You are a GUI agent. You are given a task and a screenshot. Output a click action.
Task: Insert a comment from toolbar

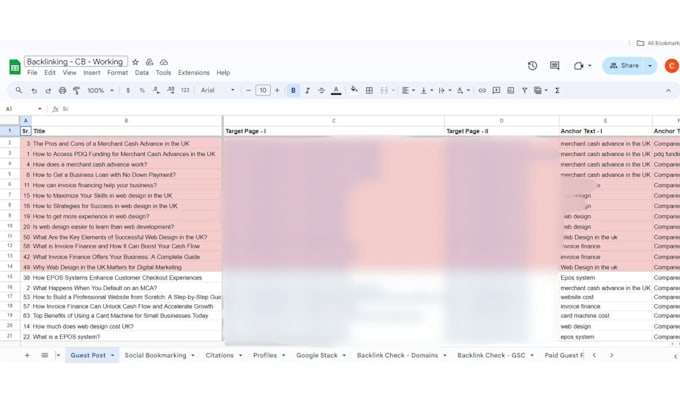[x=497, y=91]
